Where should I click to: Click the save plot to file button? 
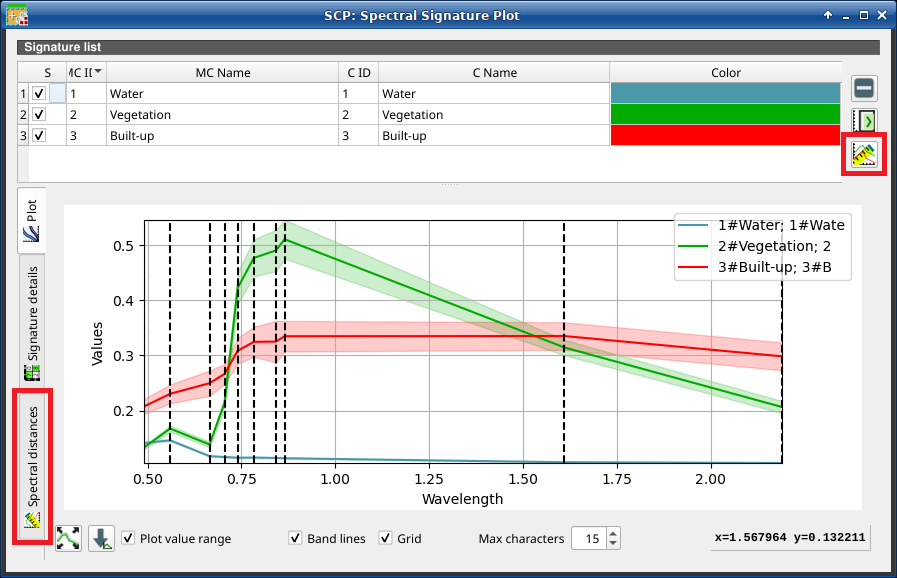click(101, 539)
